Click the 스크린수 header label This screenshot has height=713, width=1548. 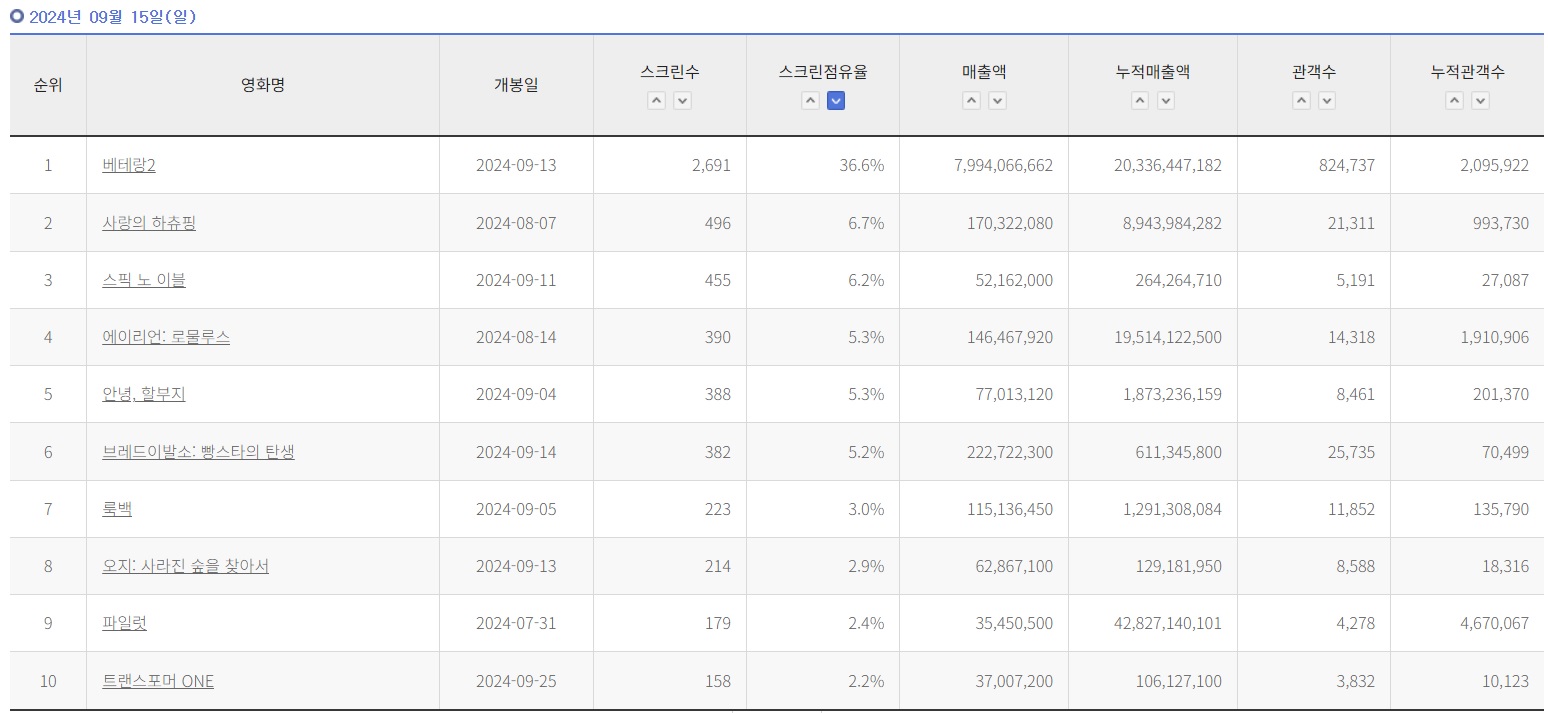pyautogui.click(x=670, y=71)
